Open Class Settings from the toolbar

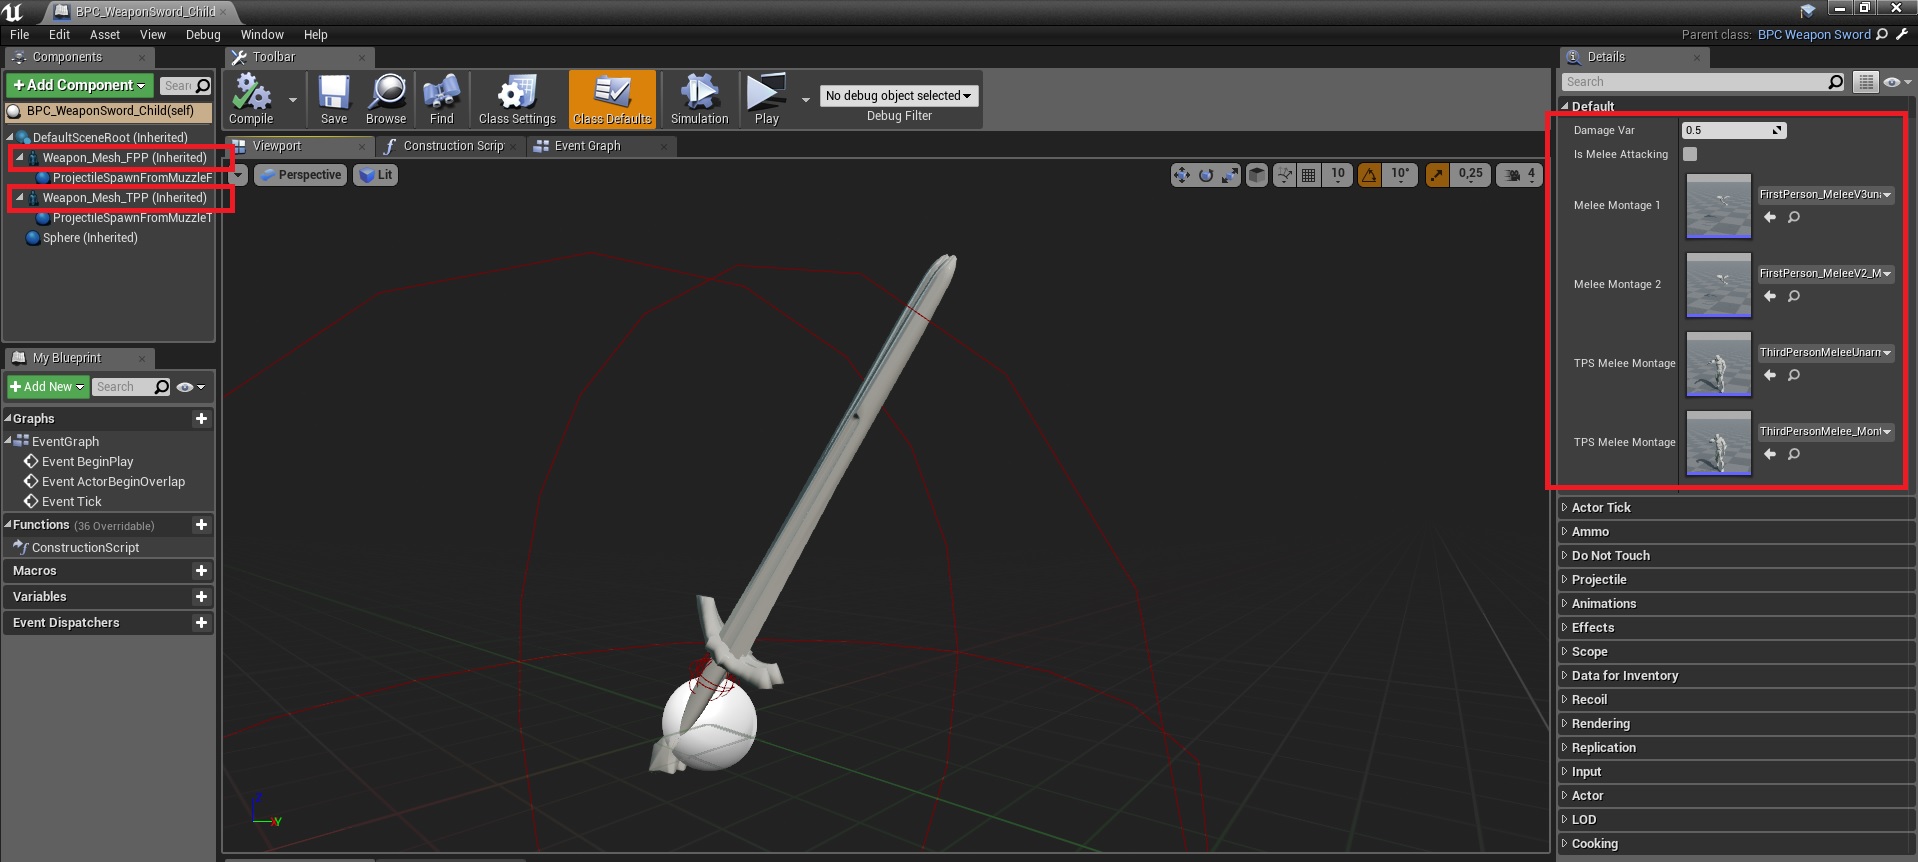(516, 99)
